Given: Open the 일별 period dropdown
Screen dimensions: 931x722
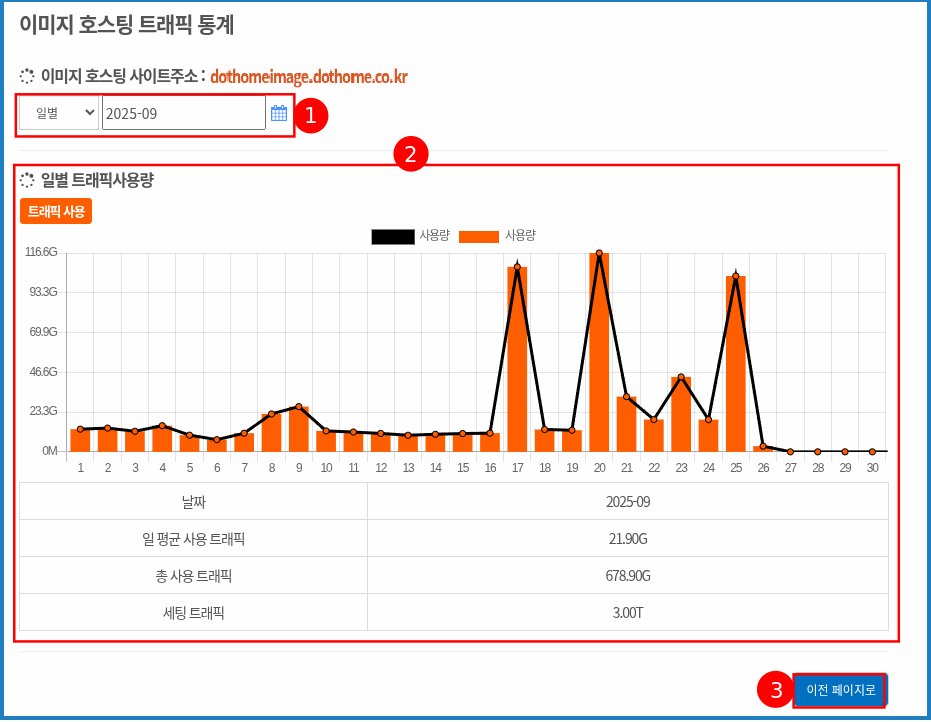Looking at the screenshot, I should [57, 112].
